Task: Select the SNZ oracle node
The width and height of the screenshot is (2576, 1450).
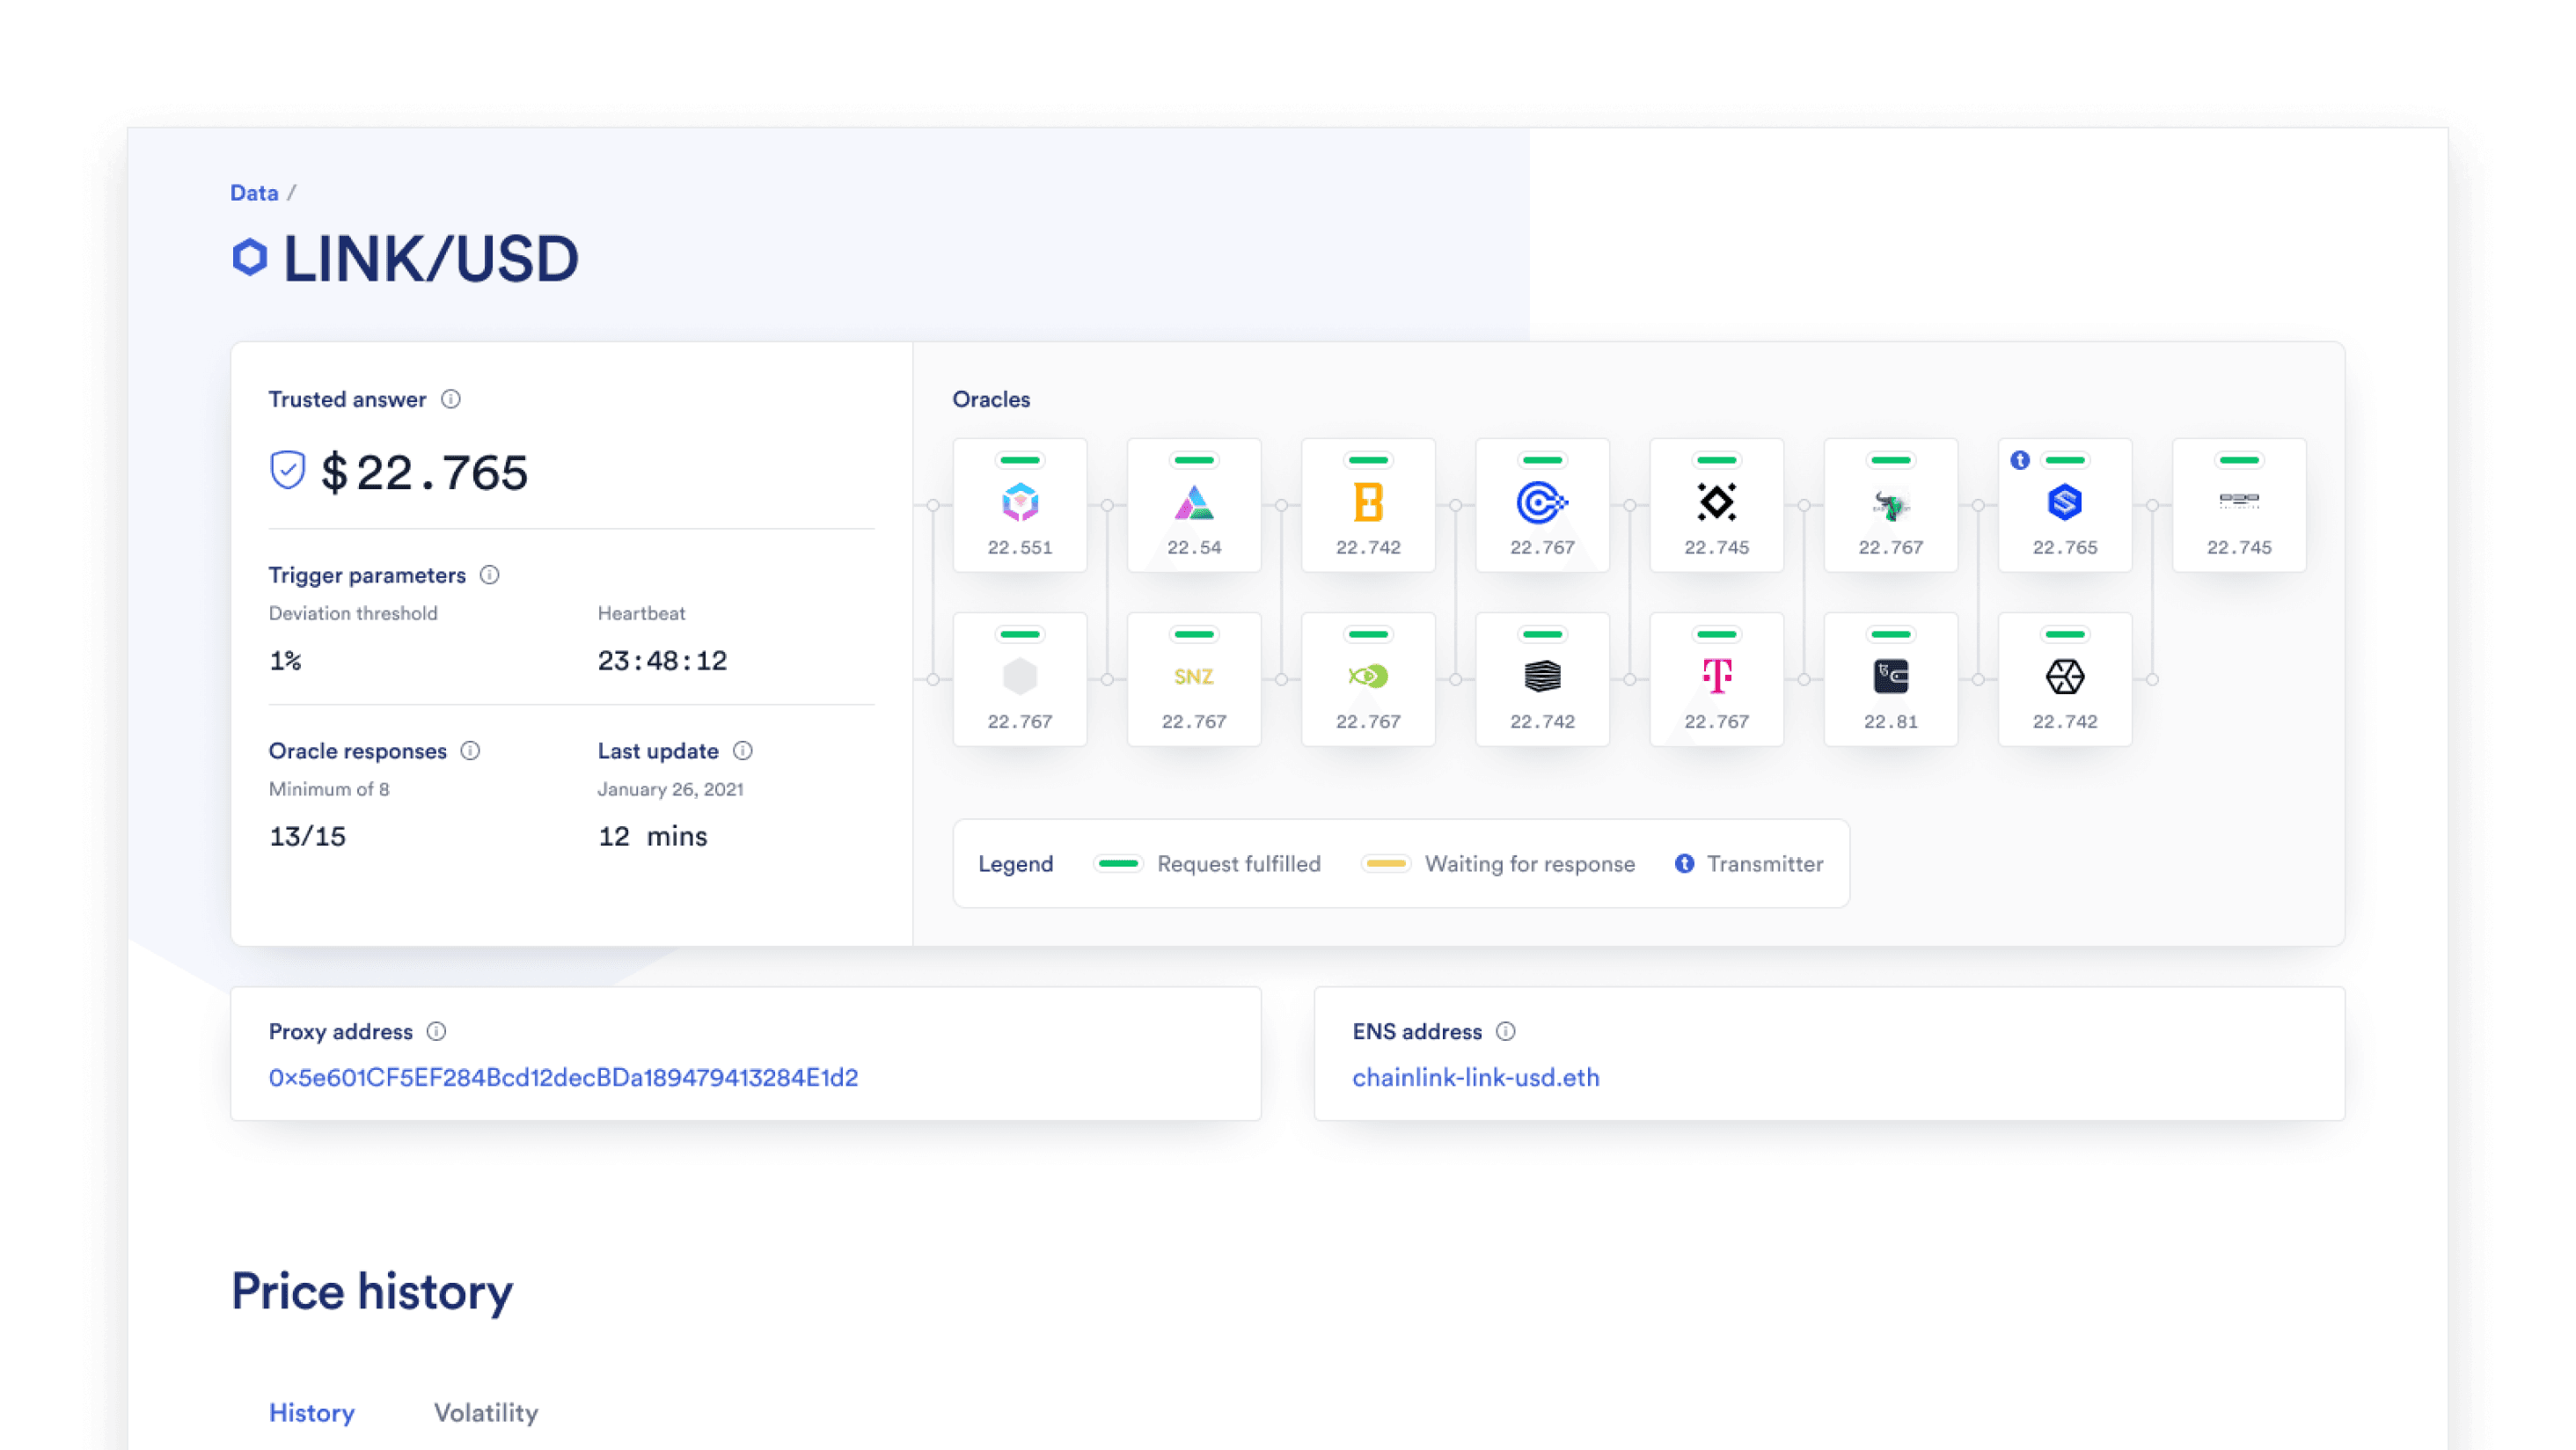Action: pos(1194,679)
